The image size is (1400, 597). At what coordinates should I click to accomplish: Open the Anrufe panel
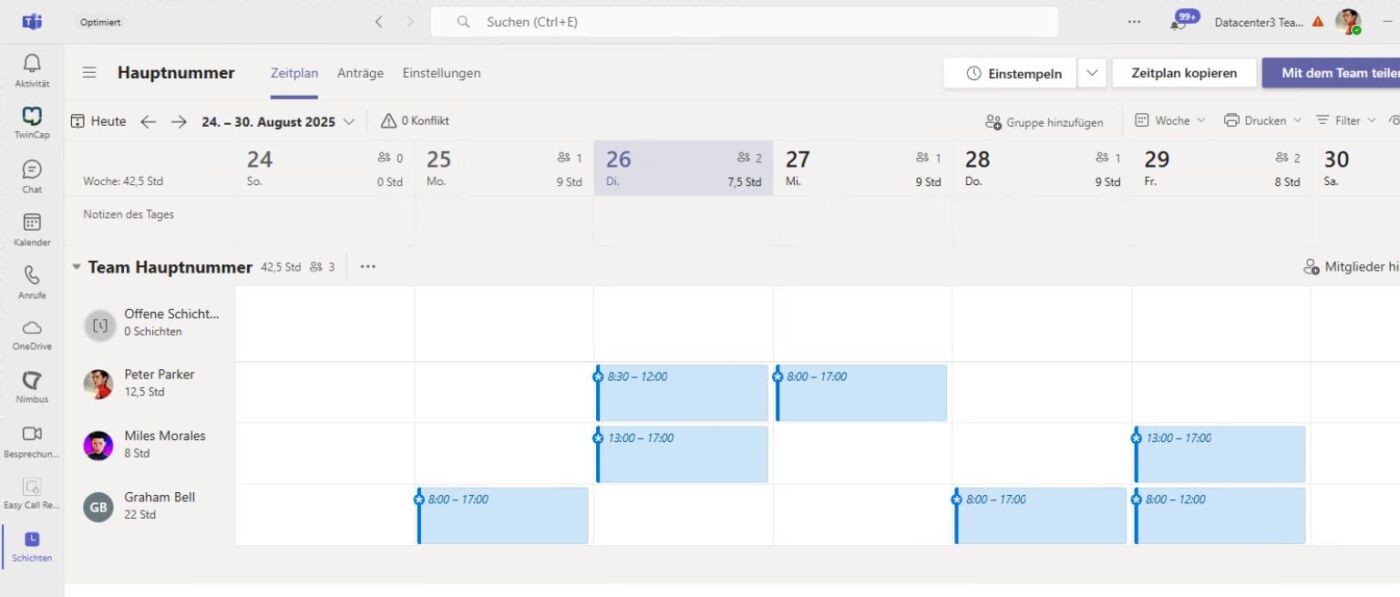pyautogui.click(x=31, y=280)
